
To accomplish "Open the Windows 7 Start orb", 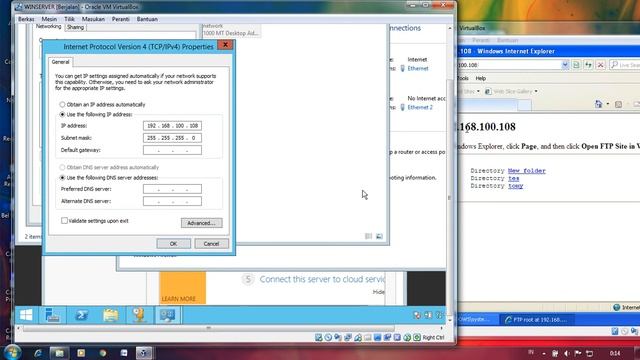I will [12, 352].
